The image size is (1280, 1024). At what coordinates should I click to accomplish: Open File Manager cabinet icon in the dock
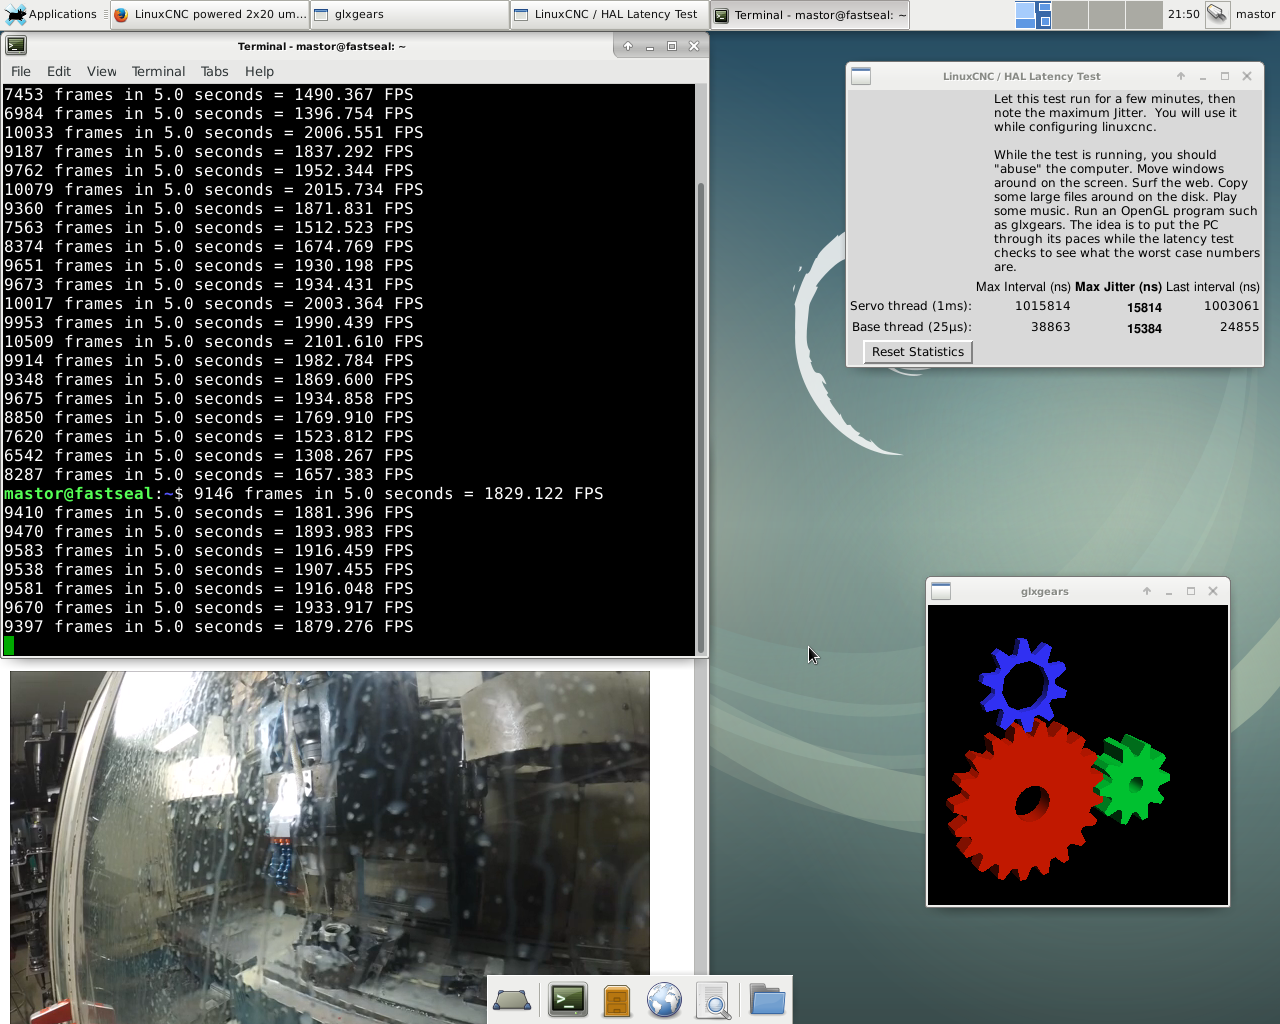point(617,1000)
